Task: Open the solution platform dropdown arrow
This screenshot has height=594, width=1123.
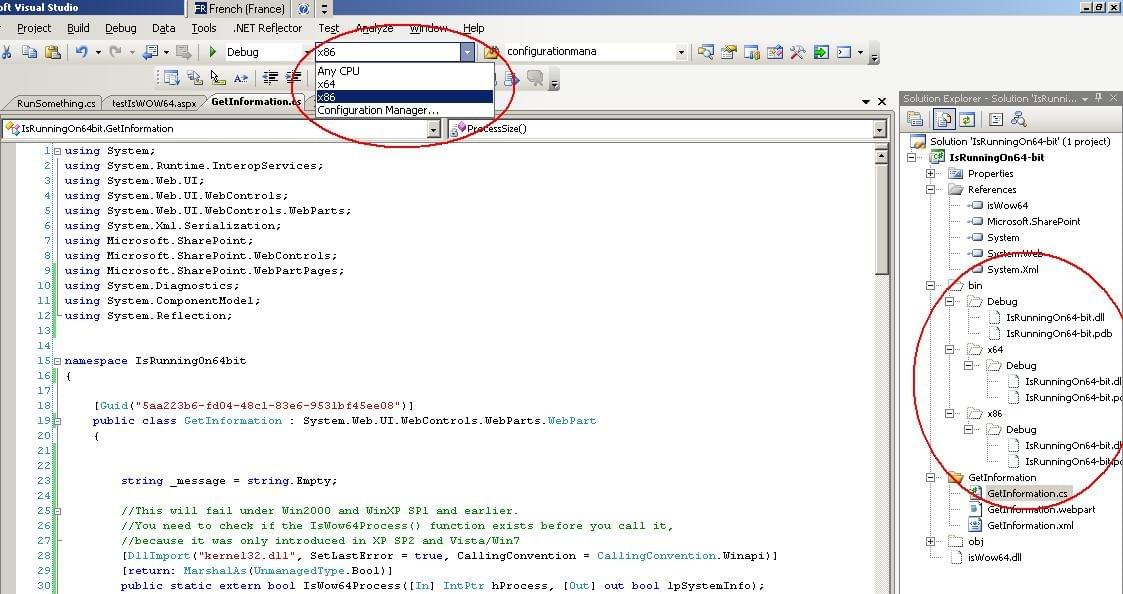Action: point(467,52)
